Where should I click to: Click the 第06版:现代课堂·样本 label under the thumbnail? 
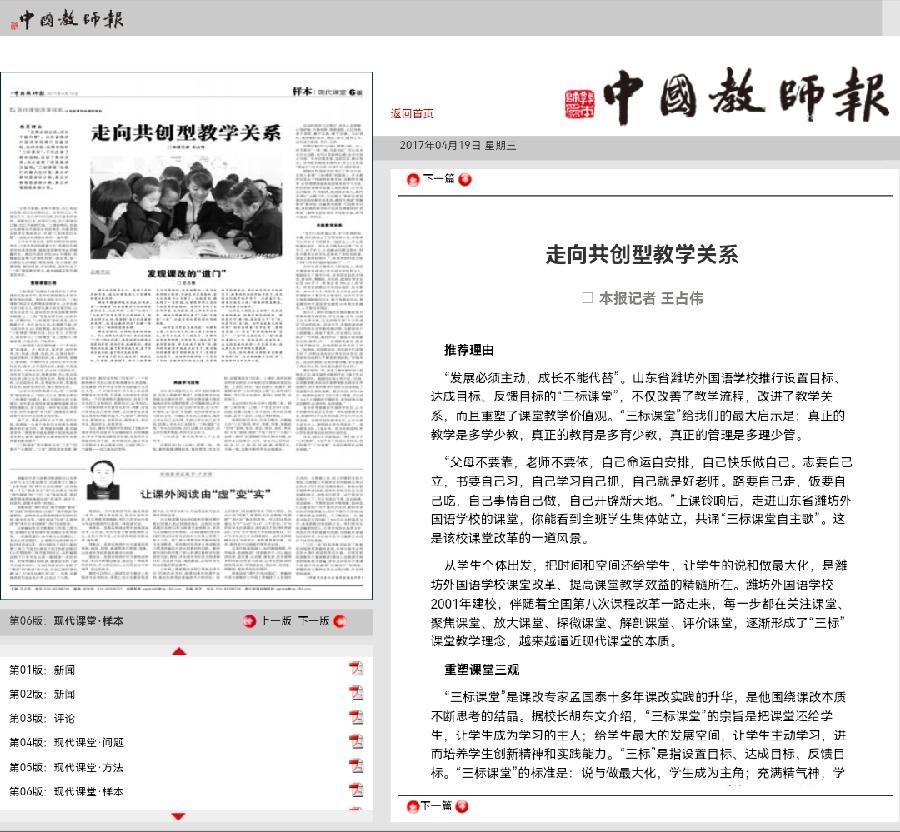(67, 620)
